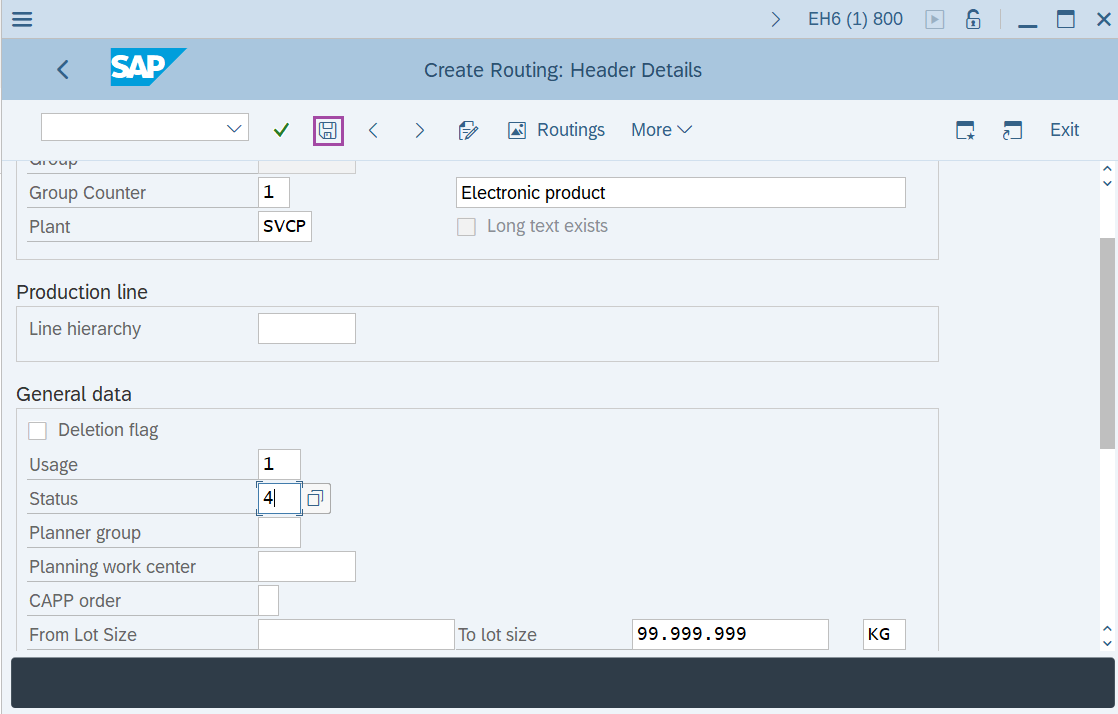This screenshot has width=1118, height=714.
Task: Enable the Deletion flag checkbox
Action: [x=37, y=430]
